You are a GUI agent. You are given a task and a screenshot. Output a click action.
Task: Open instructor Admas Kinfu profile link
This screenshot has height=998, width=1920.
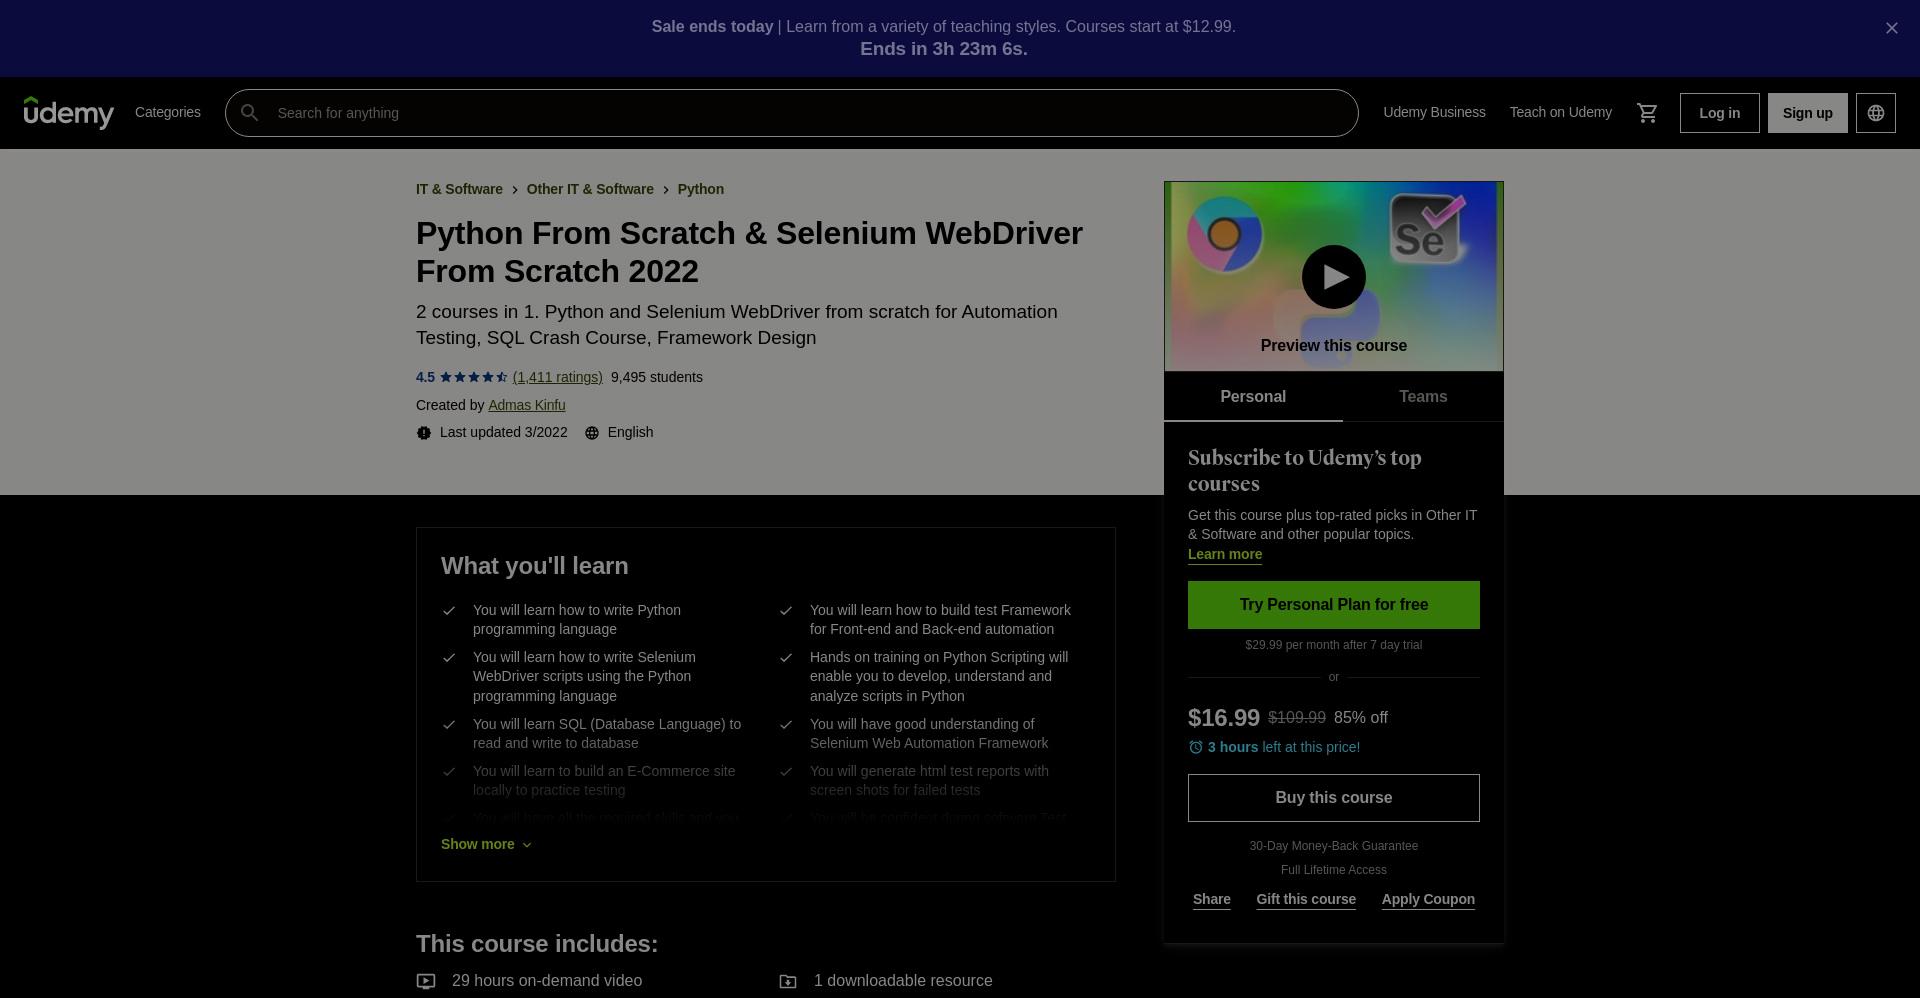pyautogui.click(x=526, y=405)
